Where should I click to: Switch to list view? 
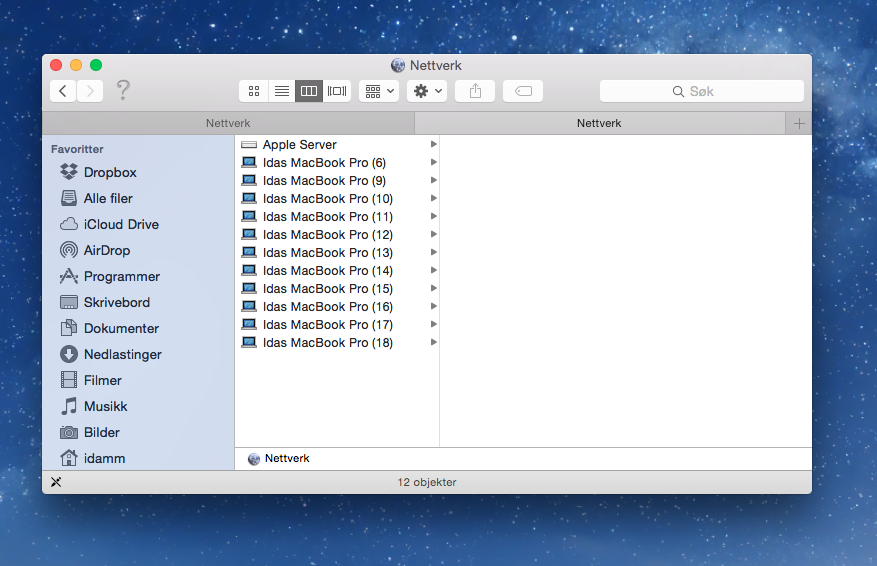[282, 91]
